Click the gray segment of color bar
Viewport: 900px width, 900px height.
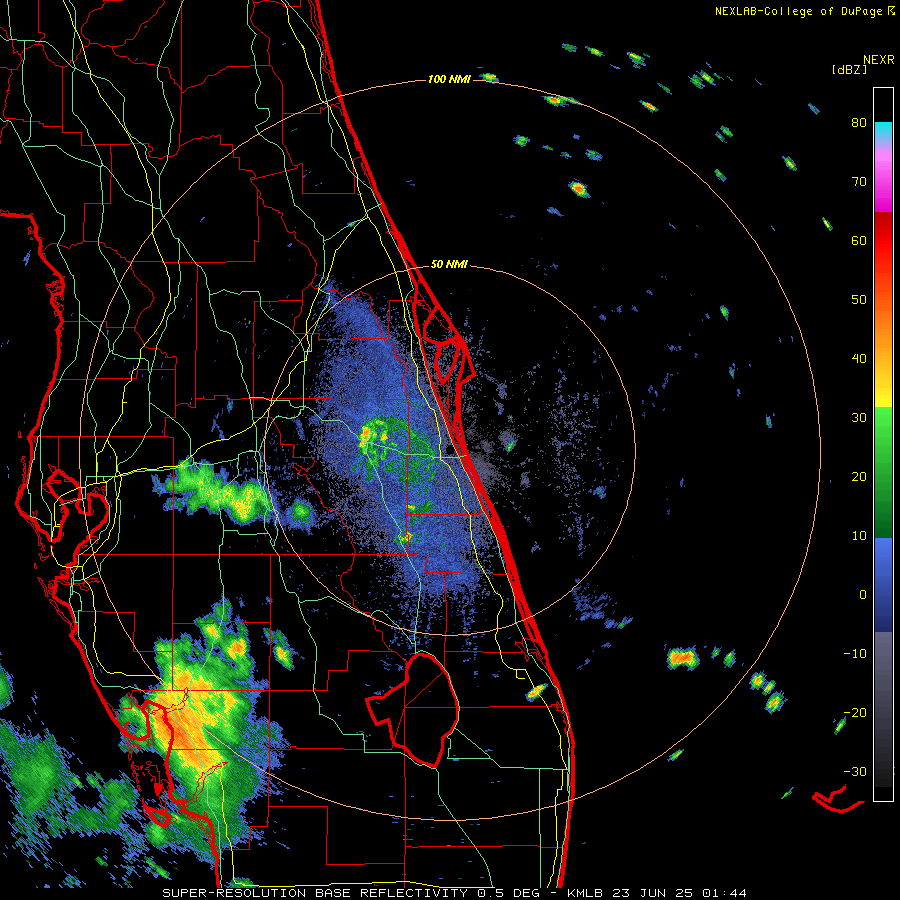(x=883, y=709)
